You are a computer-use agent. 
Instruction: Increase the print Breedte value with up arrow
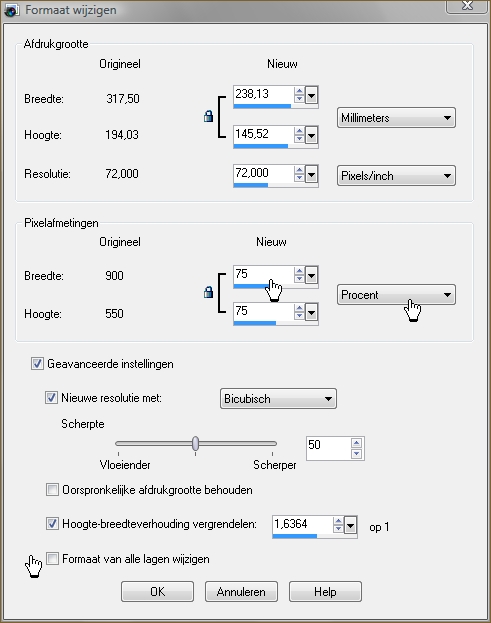pyautogui.click(x=299, y=91)
